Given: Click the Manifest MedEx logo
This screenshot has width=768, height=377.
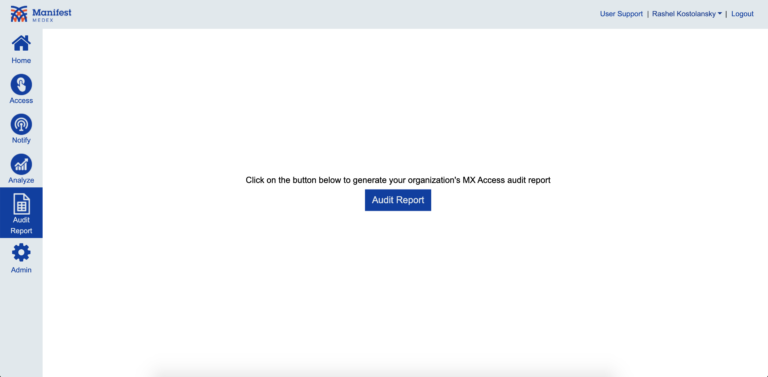Looking at the screenshot, I should click(x=41, y=14).
